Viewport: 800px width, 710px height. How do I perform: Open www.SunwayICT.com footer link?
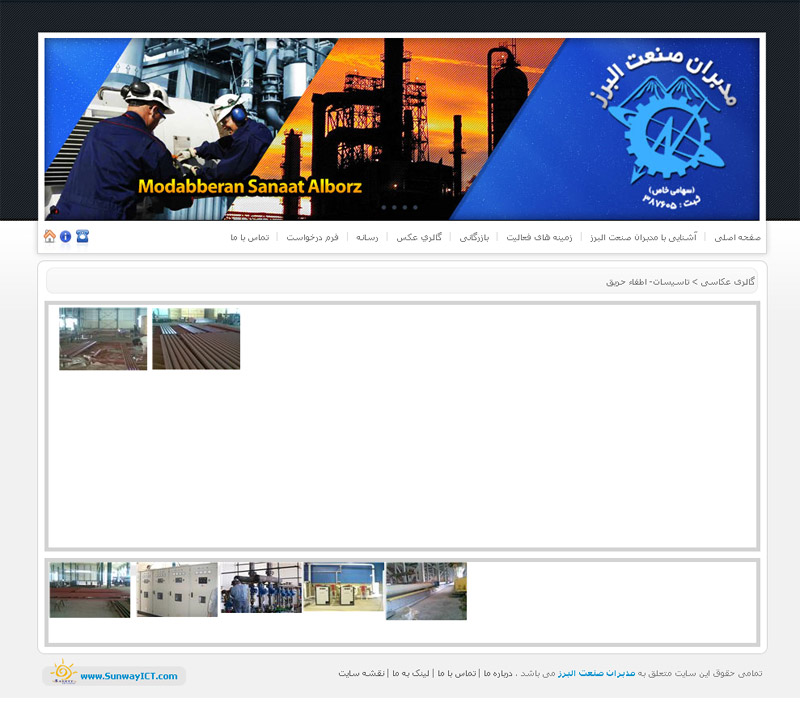129,676
